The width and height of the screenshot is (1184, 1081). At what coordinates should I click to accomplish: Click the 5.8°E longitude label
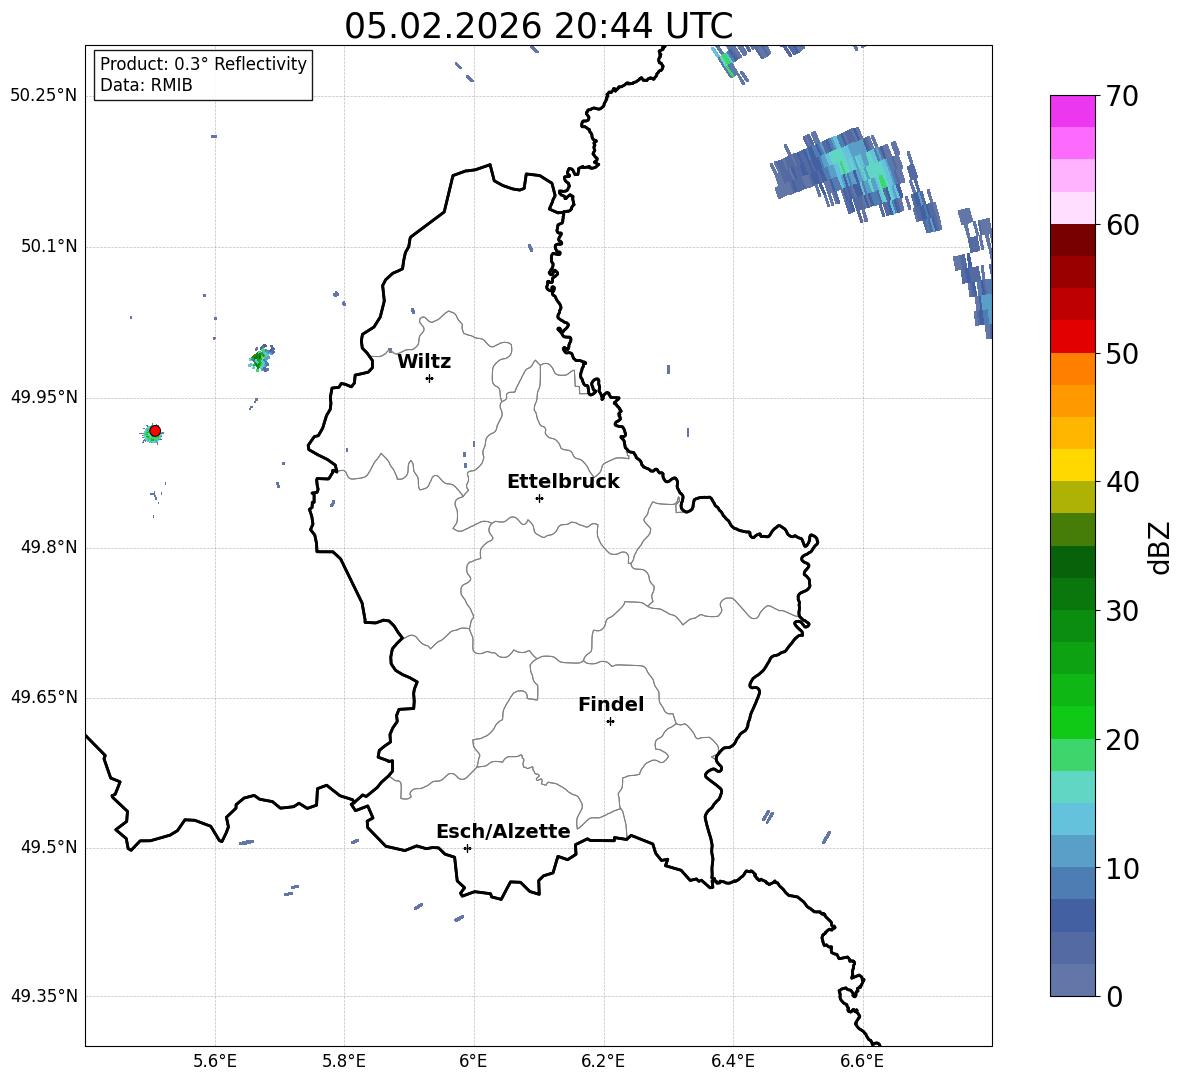tap(344, 1061)
